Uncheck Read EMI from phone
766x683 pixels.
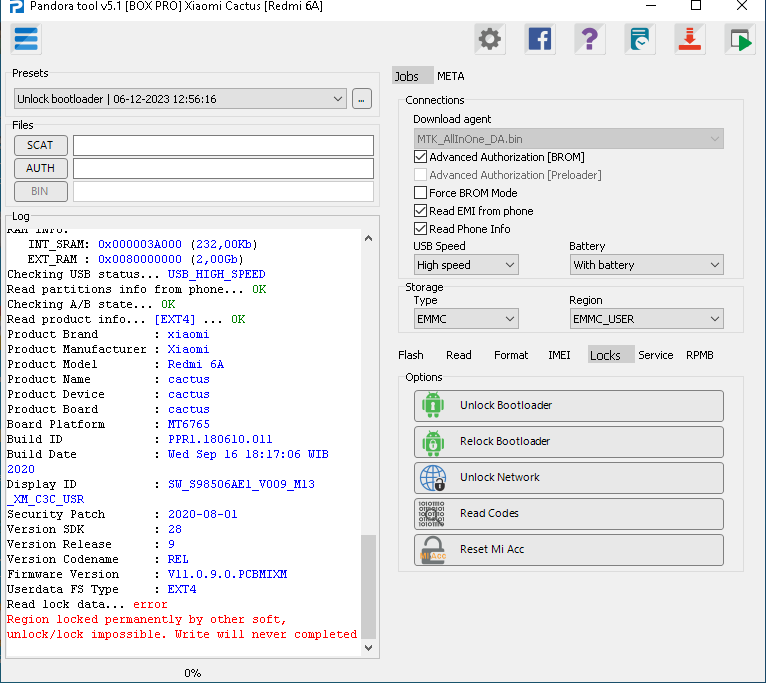(420, 211)
